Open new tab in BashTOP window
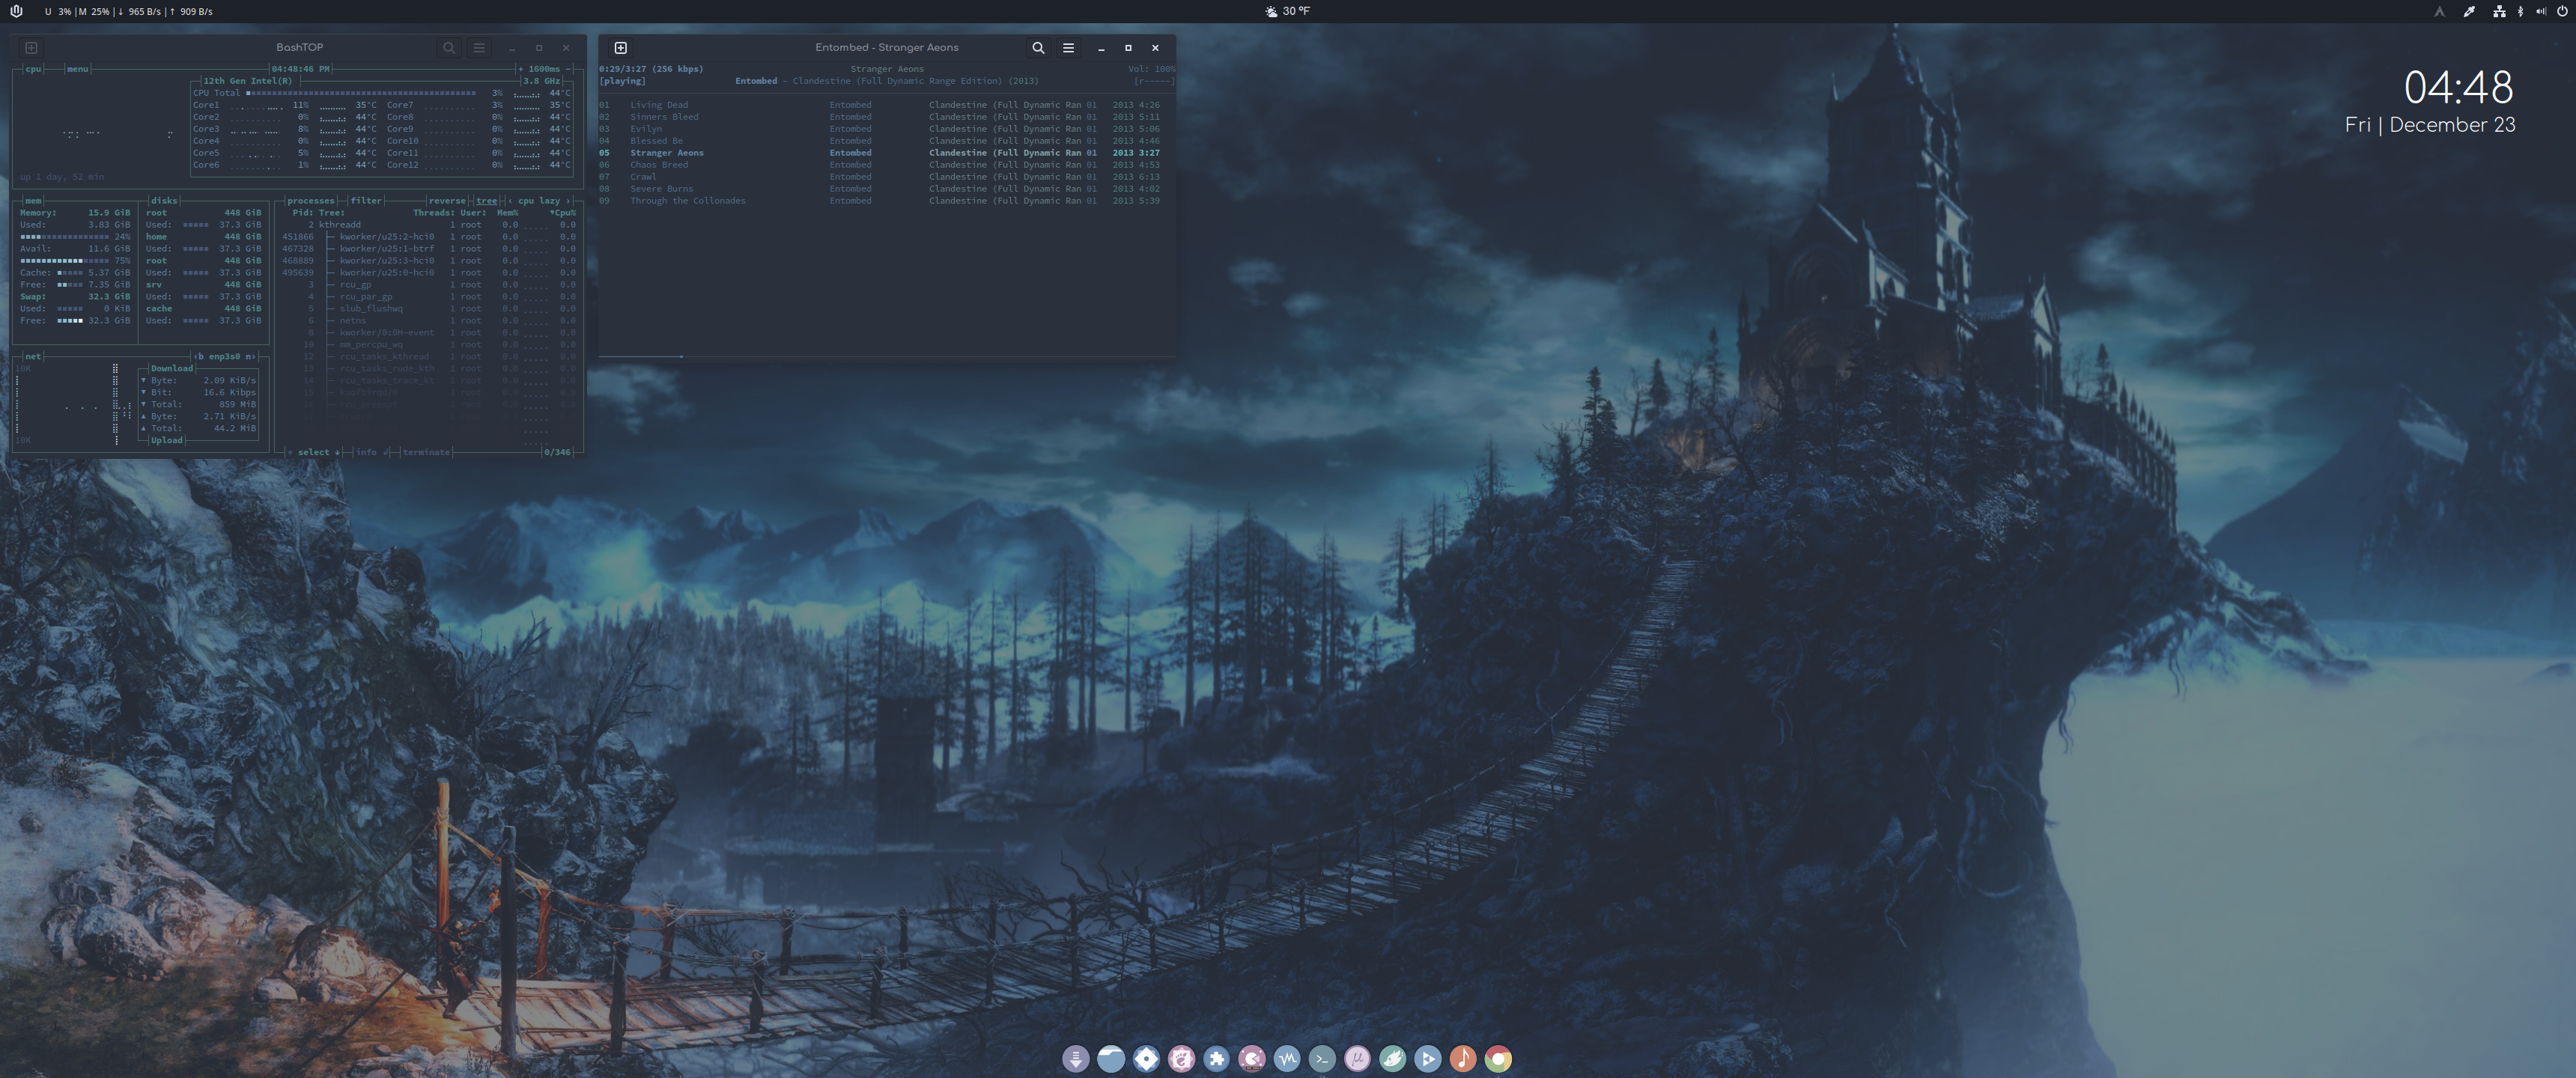 [x=31, y=48]
